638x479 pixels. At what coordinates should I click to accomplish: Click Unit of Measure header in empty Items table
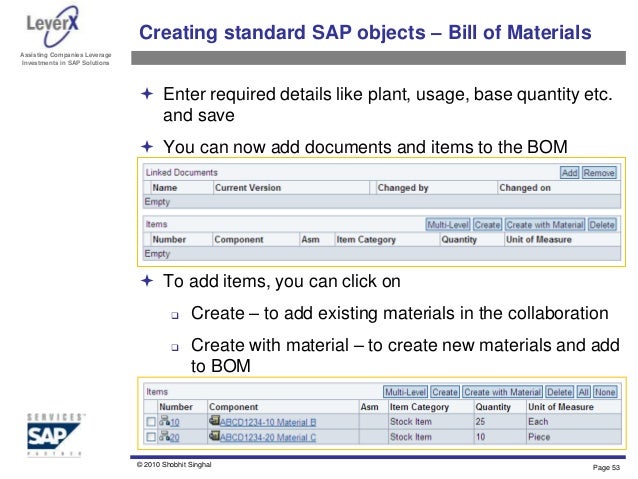pos(539,239)
